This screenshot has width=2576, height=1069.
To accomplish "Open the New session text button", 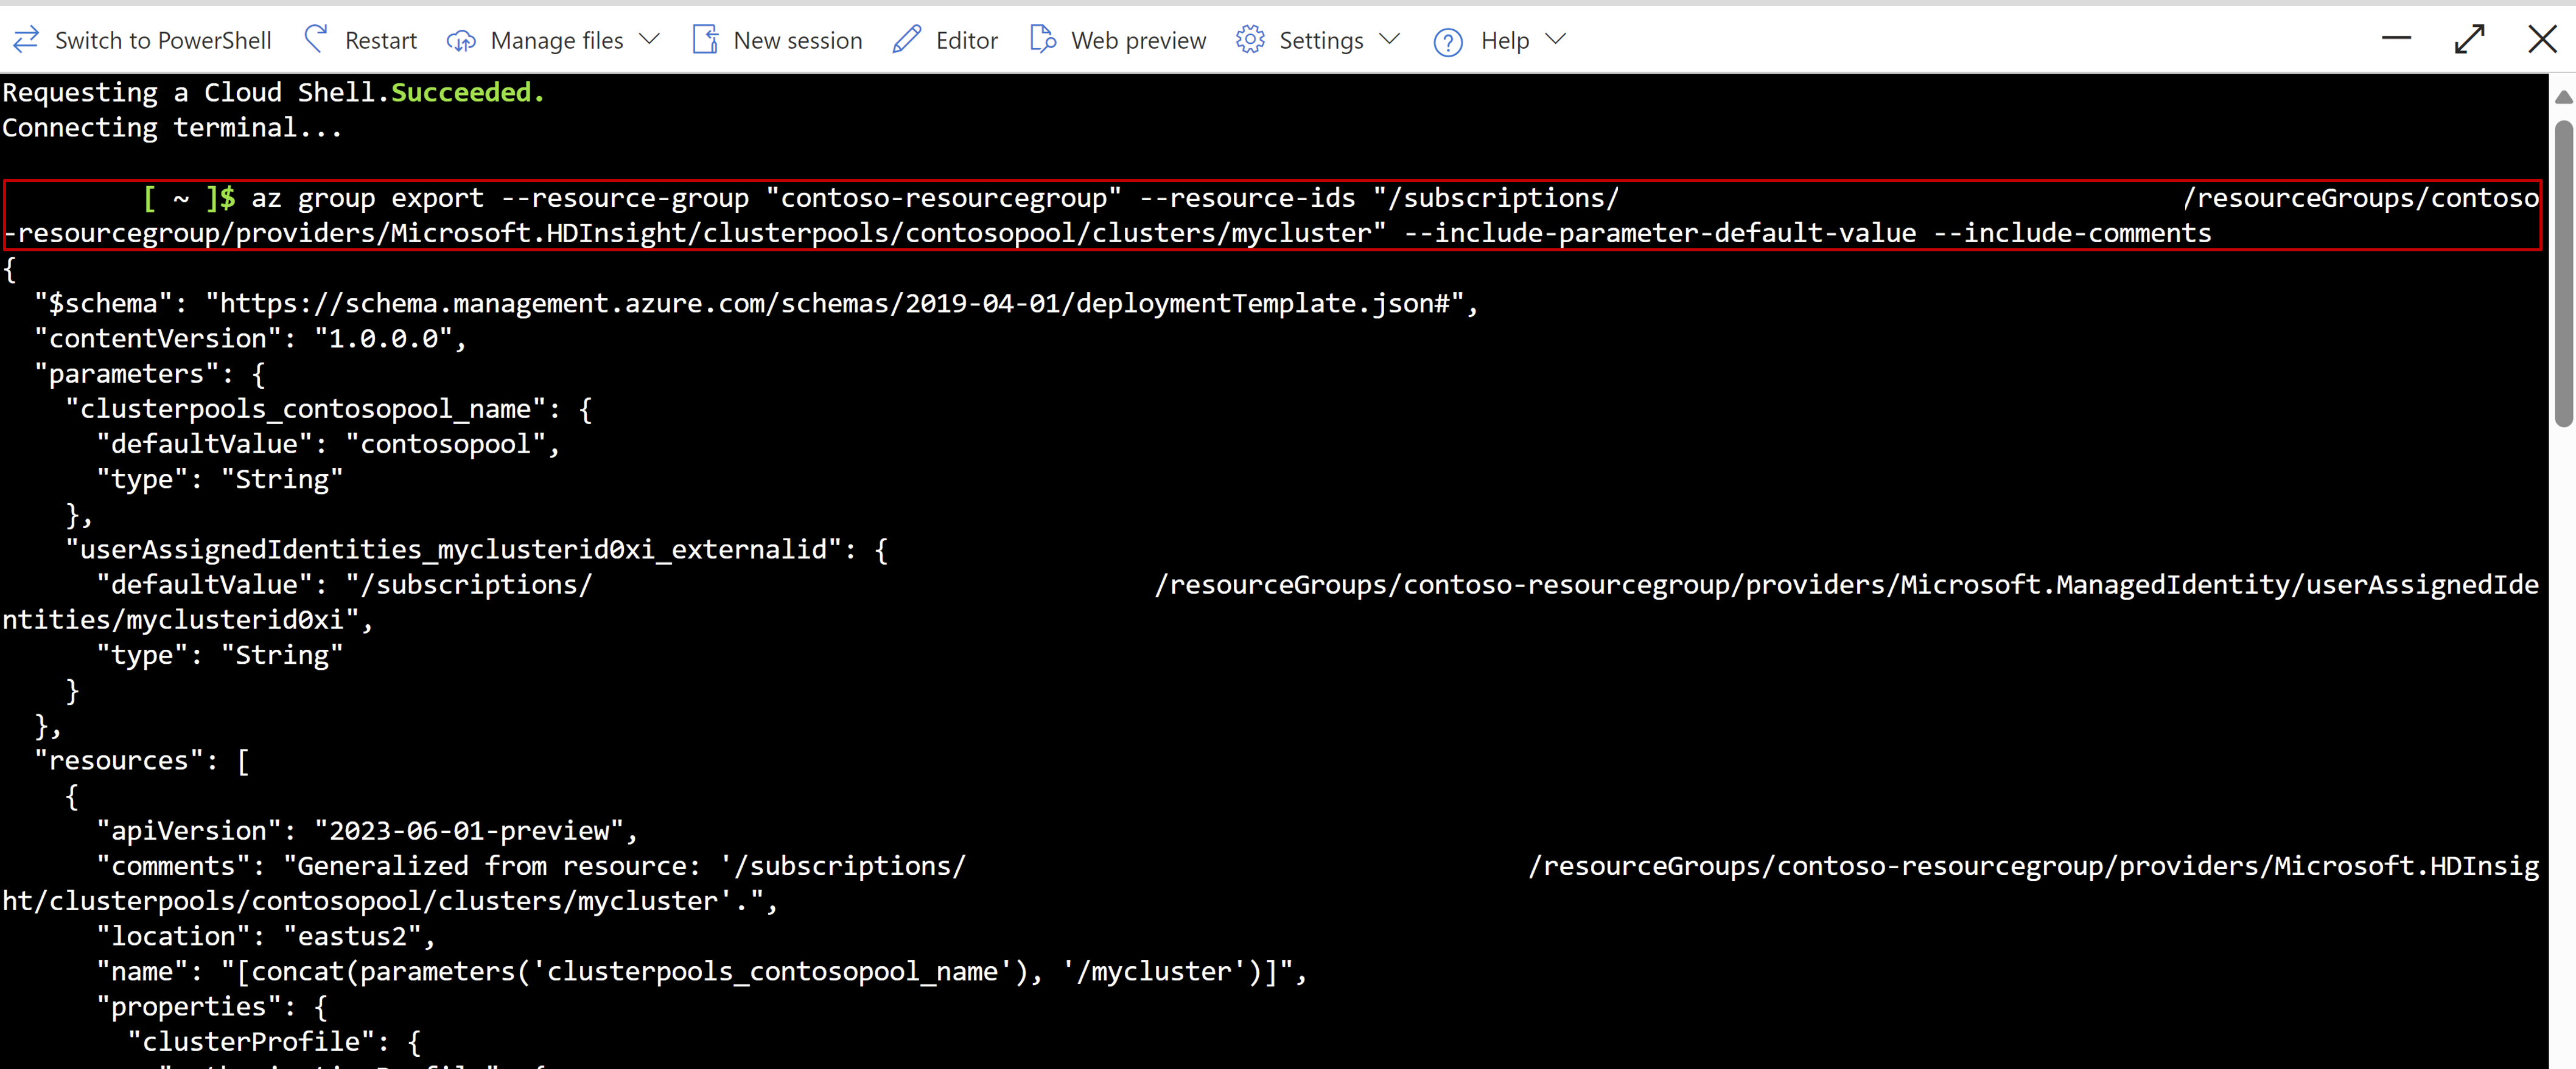I will click(x=797, y=41).
